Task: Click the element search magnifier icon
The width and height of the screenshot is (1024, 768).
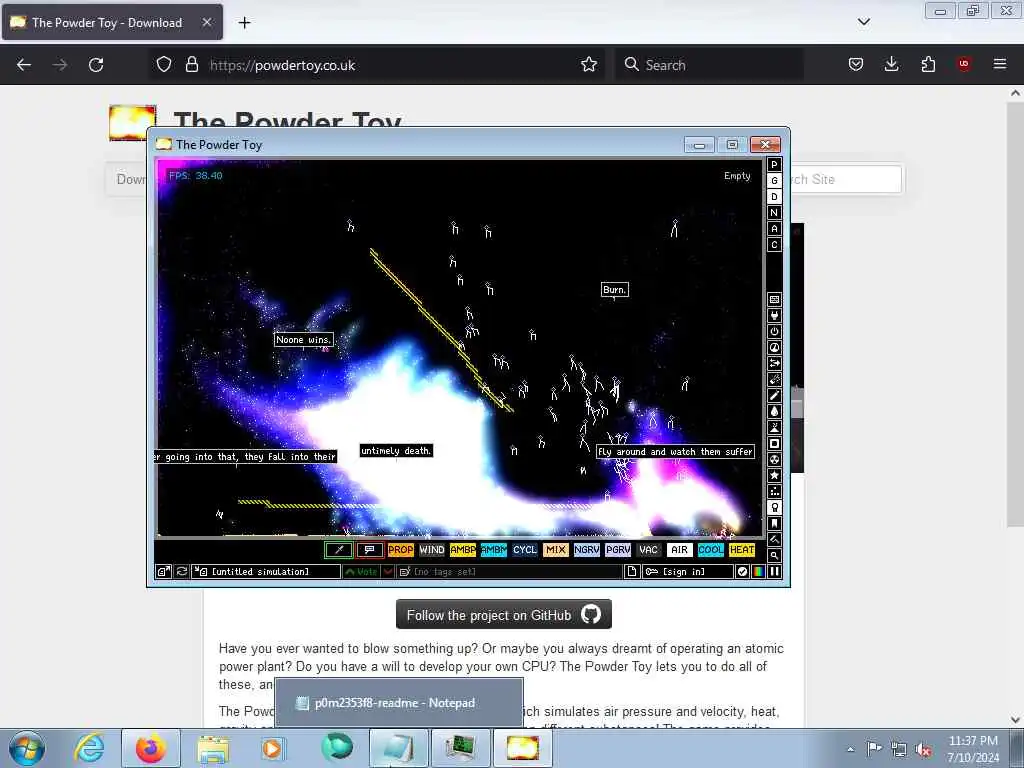Action: [774, 556]
